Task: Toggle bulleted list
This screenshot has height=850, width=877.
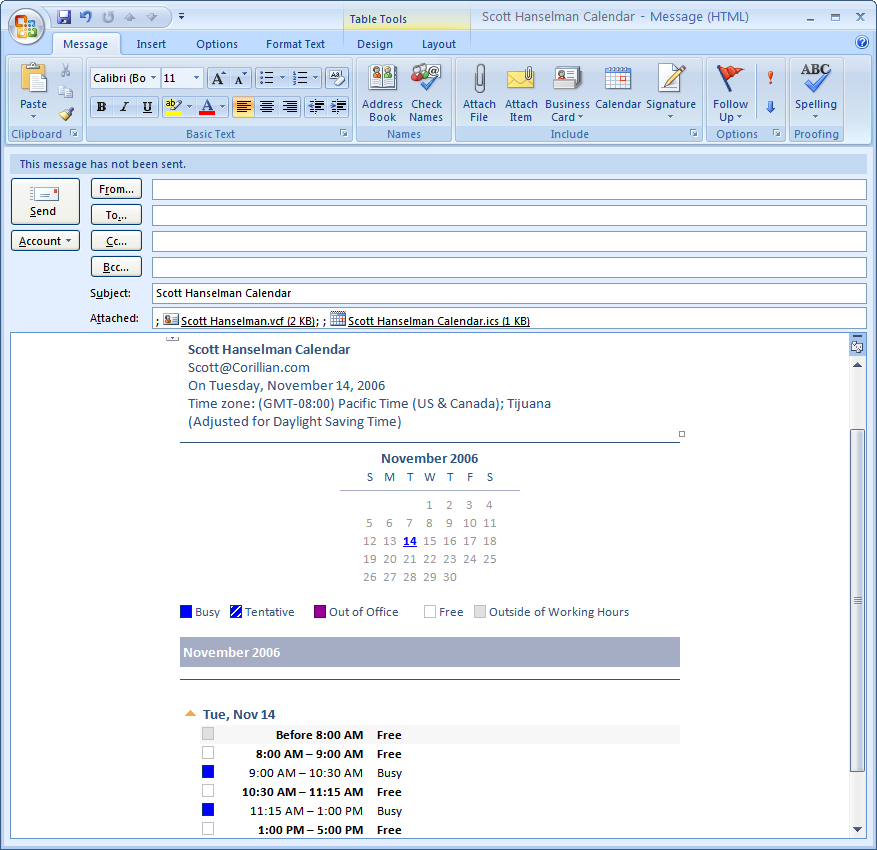Action: (x=267, y=78)
